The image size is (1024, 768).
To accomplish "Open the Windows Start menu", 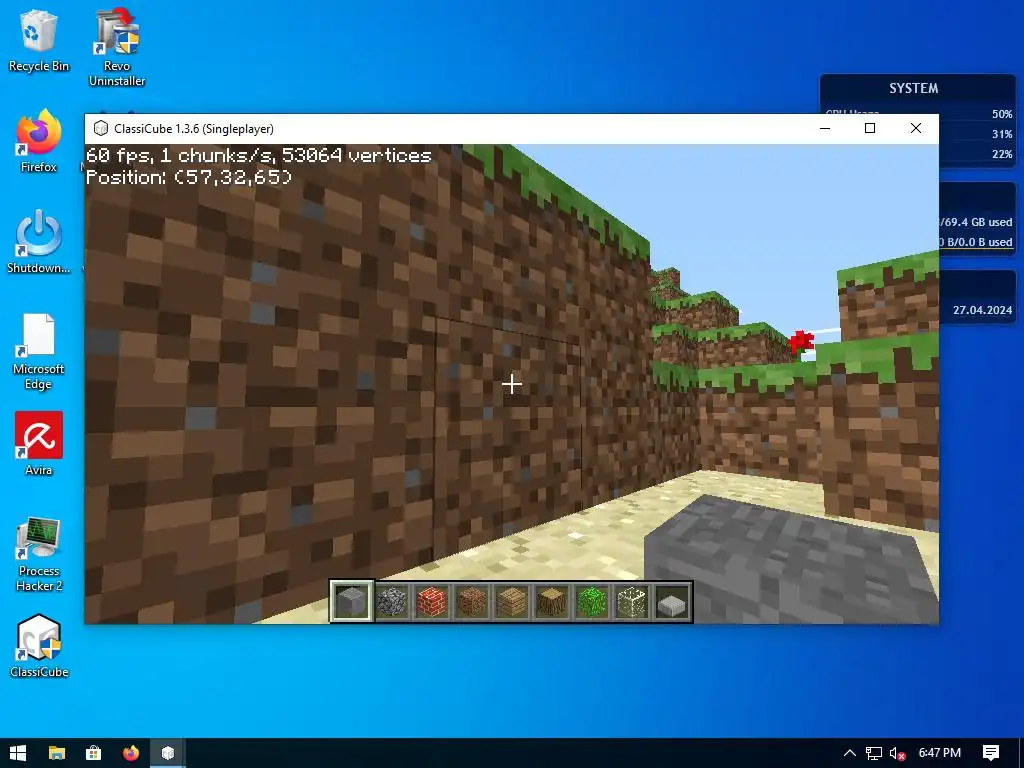I will pyautogui.click(x=18, y=753).
